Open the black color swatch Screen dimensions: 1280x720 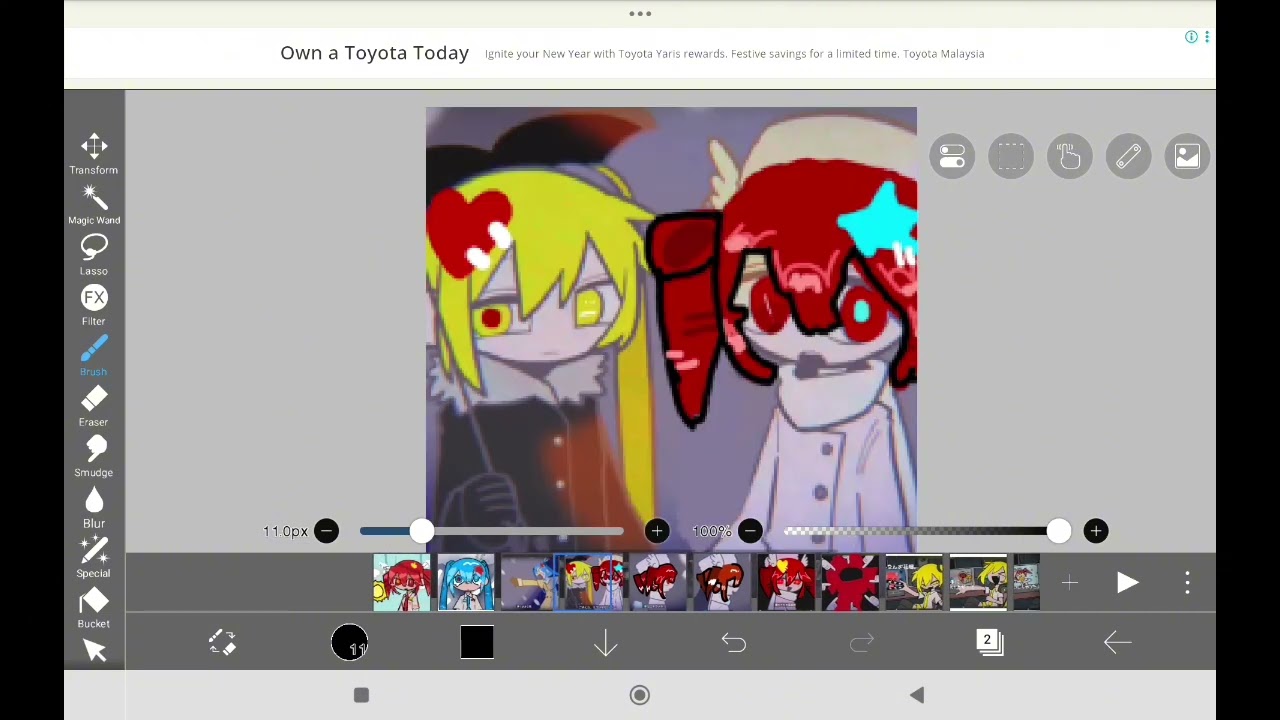pos(477,642)
